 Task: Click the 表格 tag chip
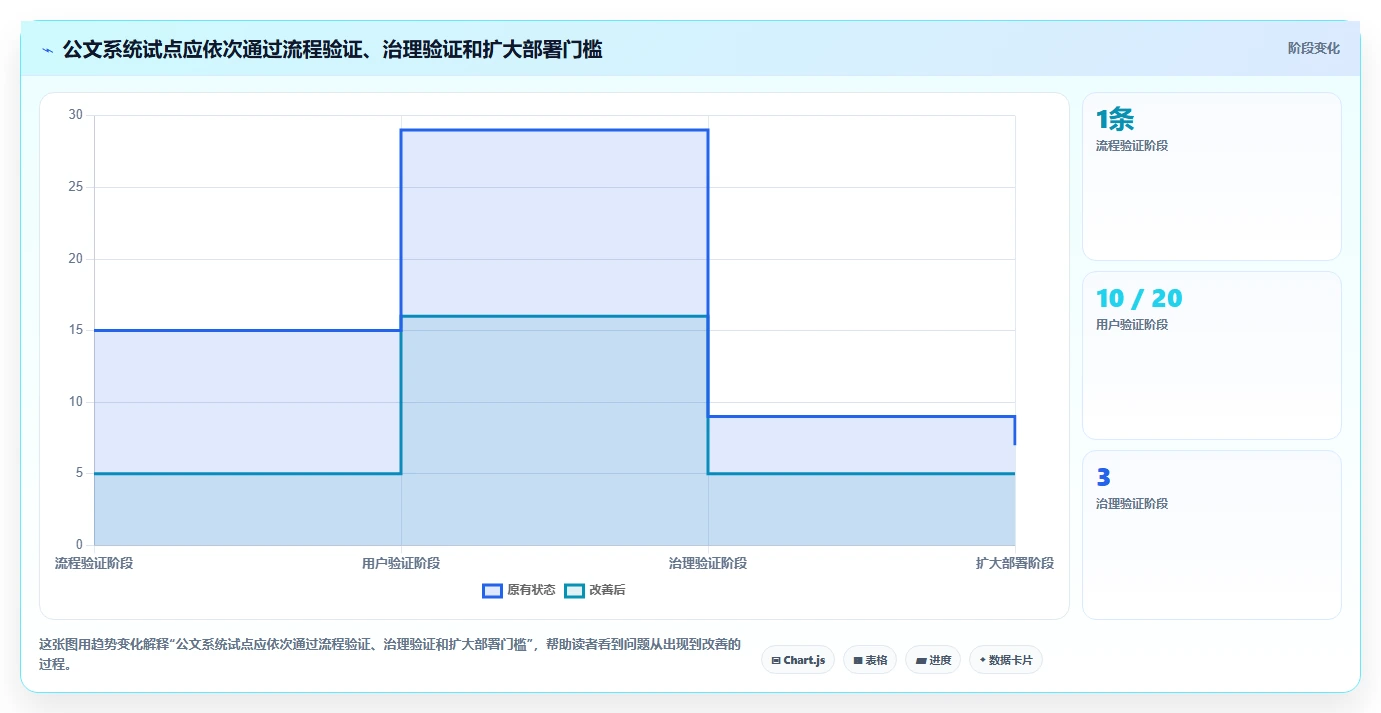point(870,660)
